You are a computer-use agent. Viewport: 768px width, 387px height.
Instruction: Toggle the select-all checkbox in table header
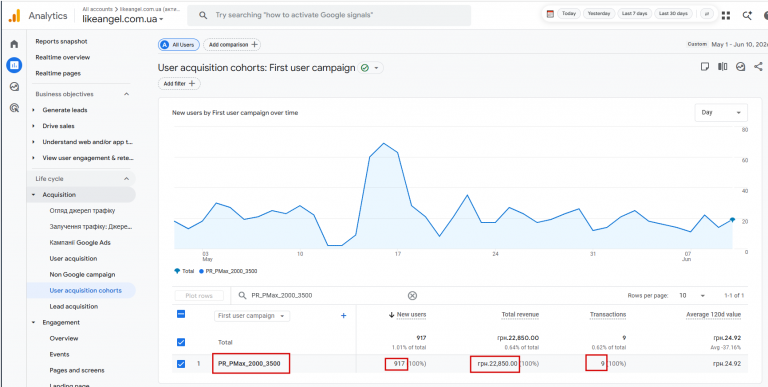click(181, 314)
